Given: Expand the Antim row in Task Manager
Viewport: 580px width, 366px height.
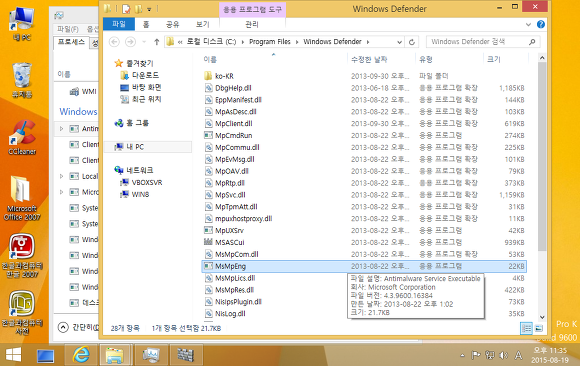Looking at the screenshot, I should pyautogui.click(x=61, y=128).
